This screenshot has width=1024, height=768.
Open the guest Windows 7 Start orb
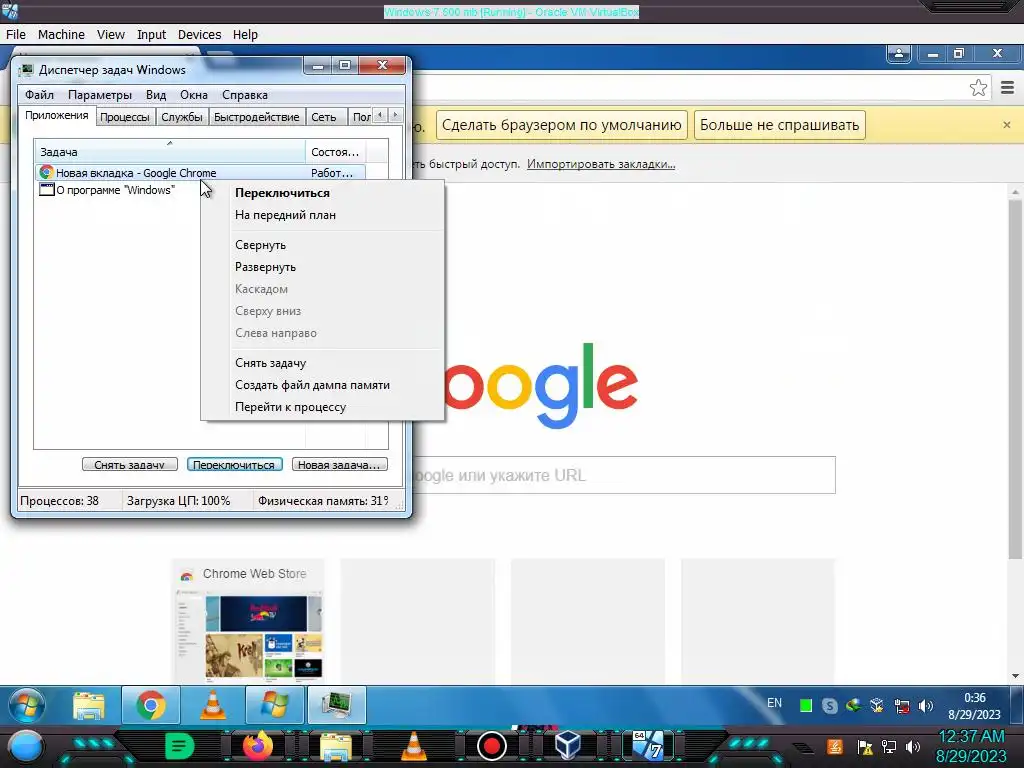point(26,705)
